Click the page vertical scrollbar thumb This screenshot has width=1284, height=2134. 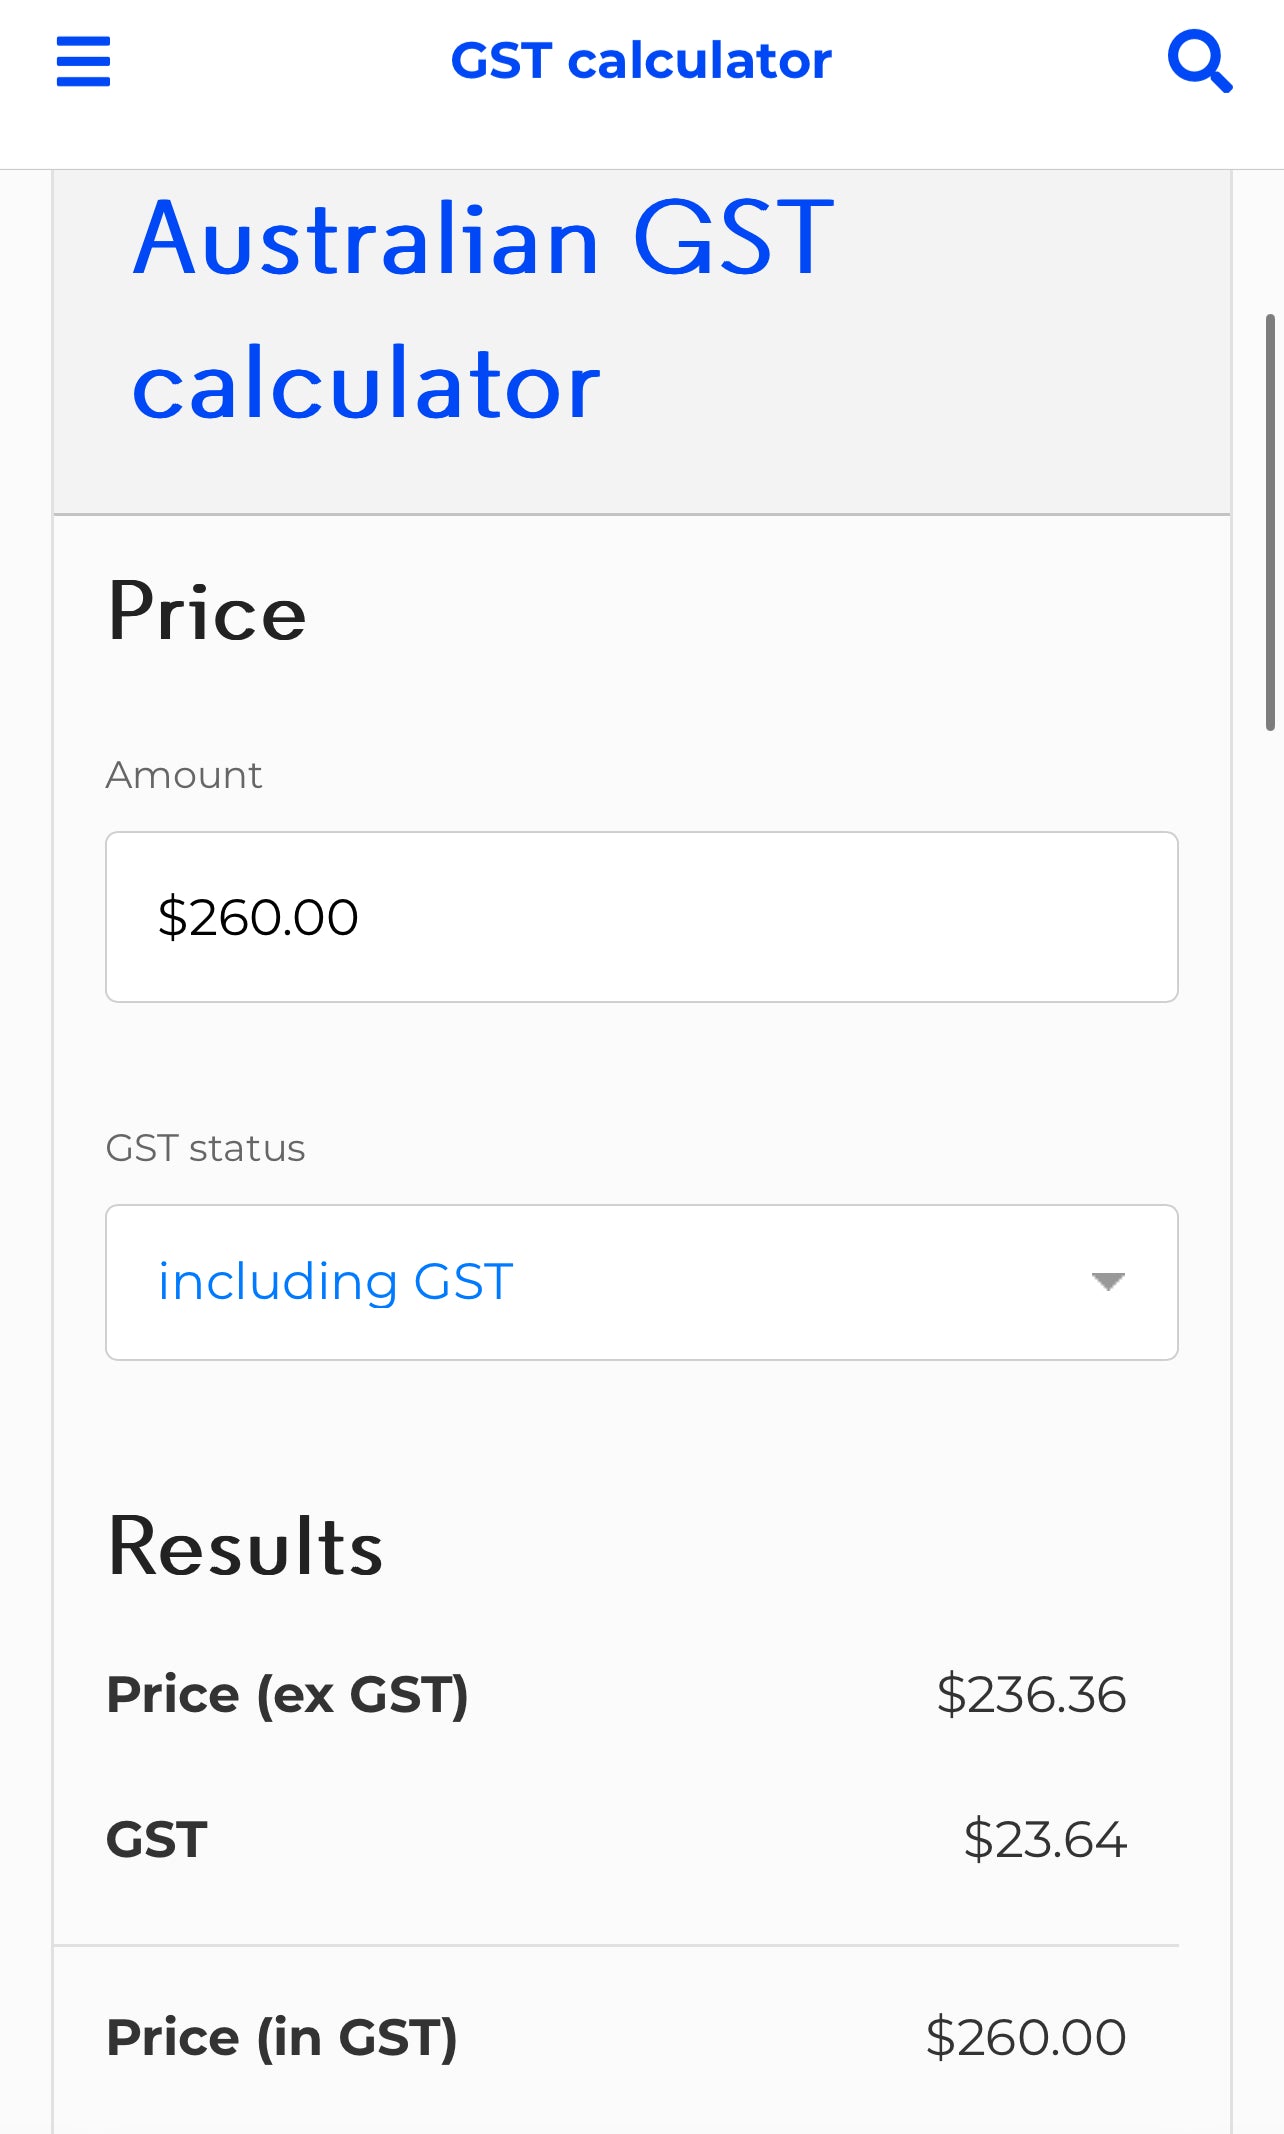[x=1271, y=523]
